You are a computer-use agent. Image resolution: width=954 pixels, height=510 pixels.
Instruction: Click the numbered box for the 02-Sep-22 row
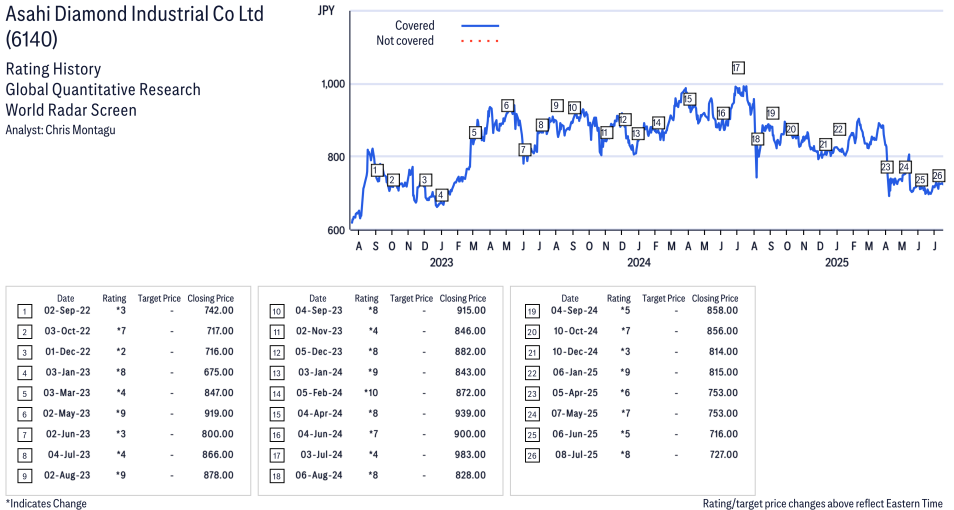[x=24, y=312]
